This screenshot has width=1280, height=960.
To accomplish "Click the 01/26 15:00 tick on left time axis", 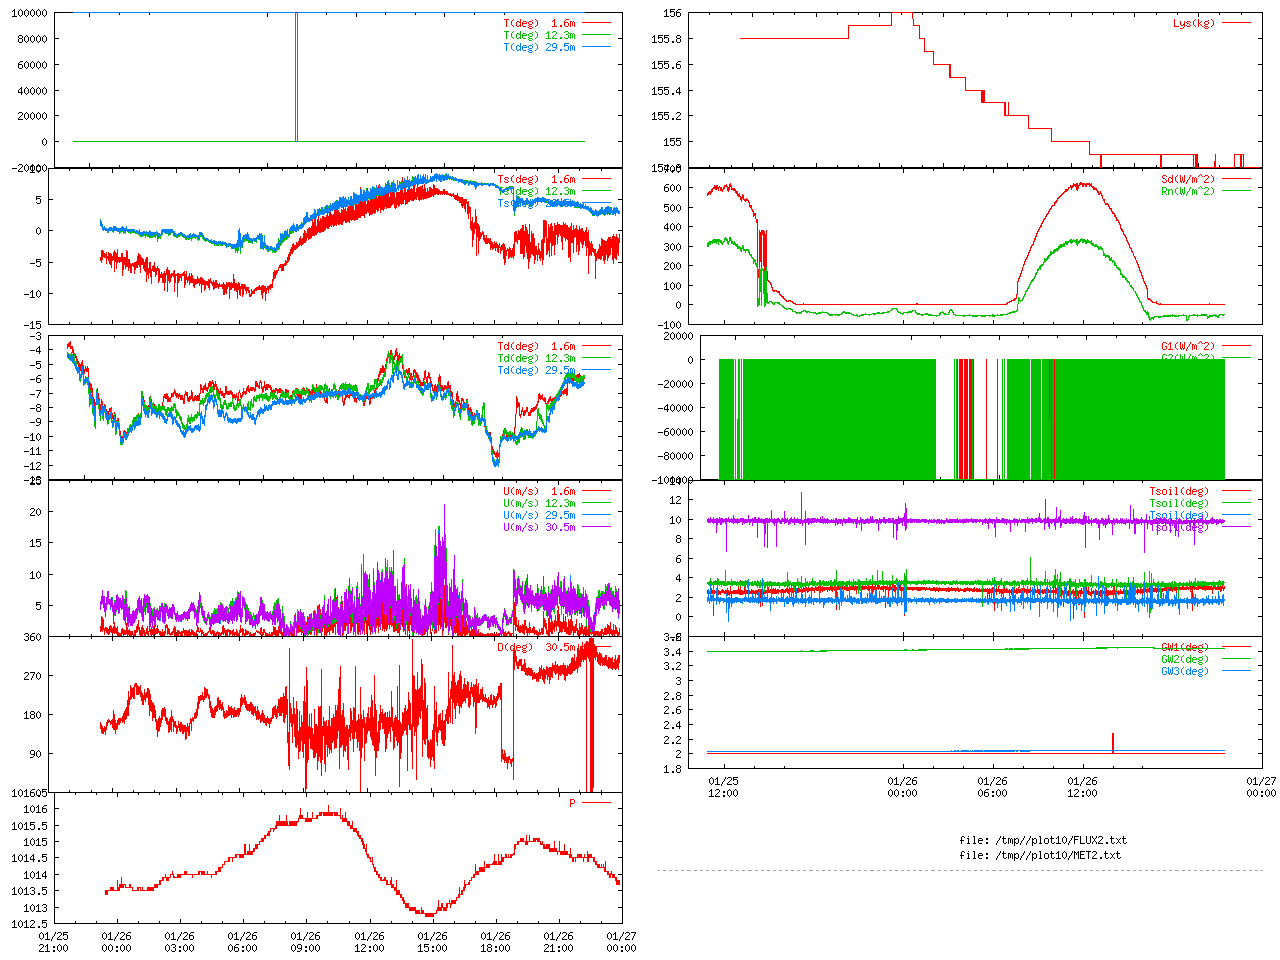I will (432, 942).
